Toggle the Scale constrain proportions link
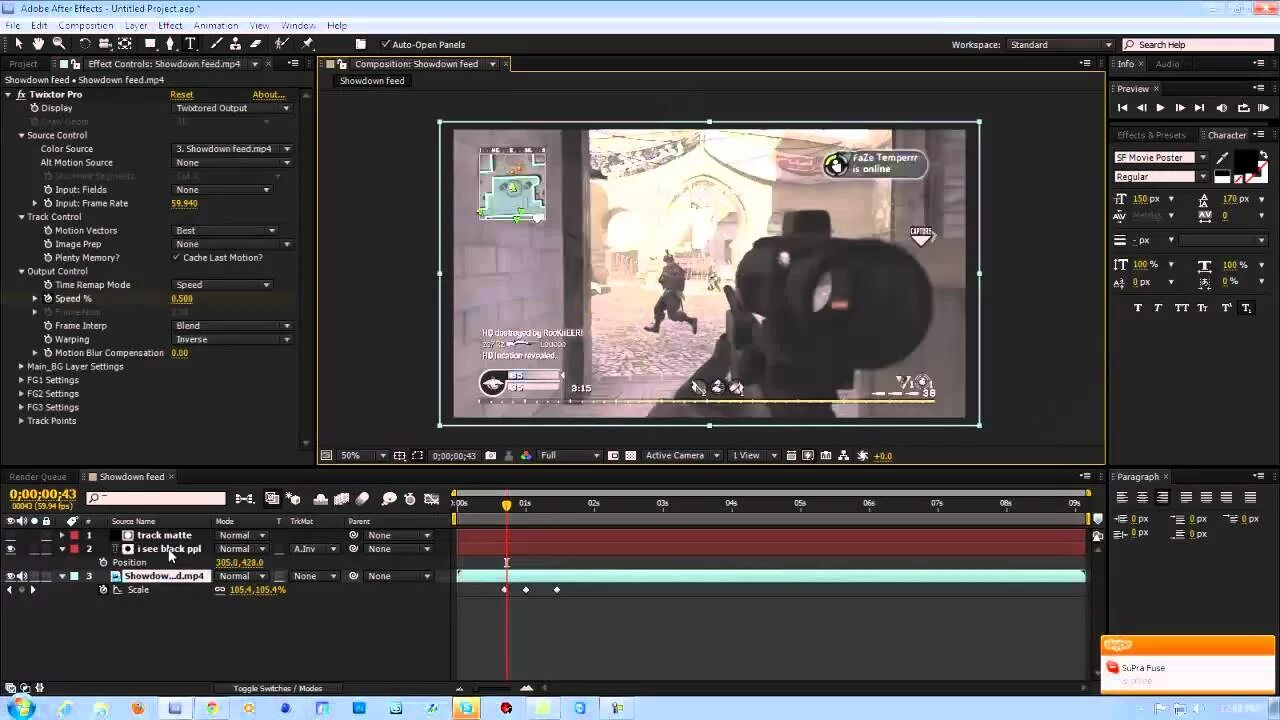This screenshot has height=720, width=1280. (220, 590)
